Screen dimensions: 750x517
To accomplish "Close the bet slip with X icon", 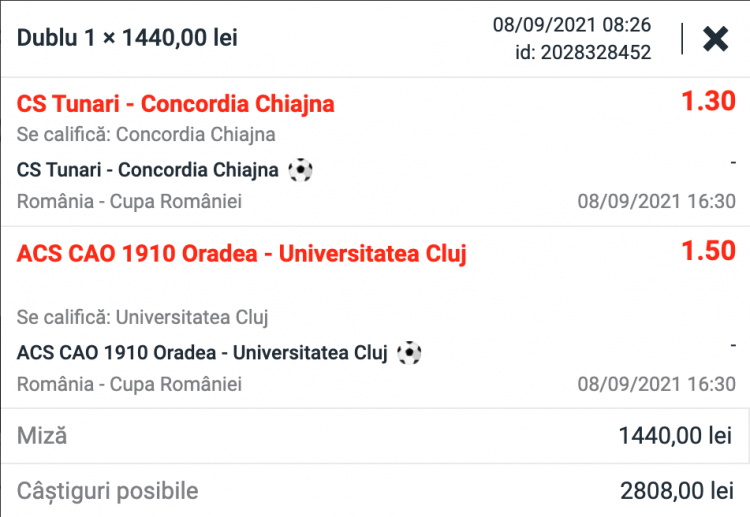I will click(x=715, y=39).
